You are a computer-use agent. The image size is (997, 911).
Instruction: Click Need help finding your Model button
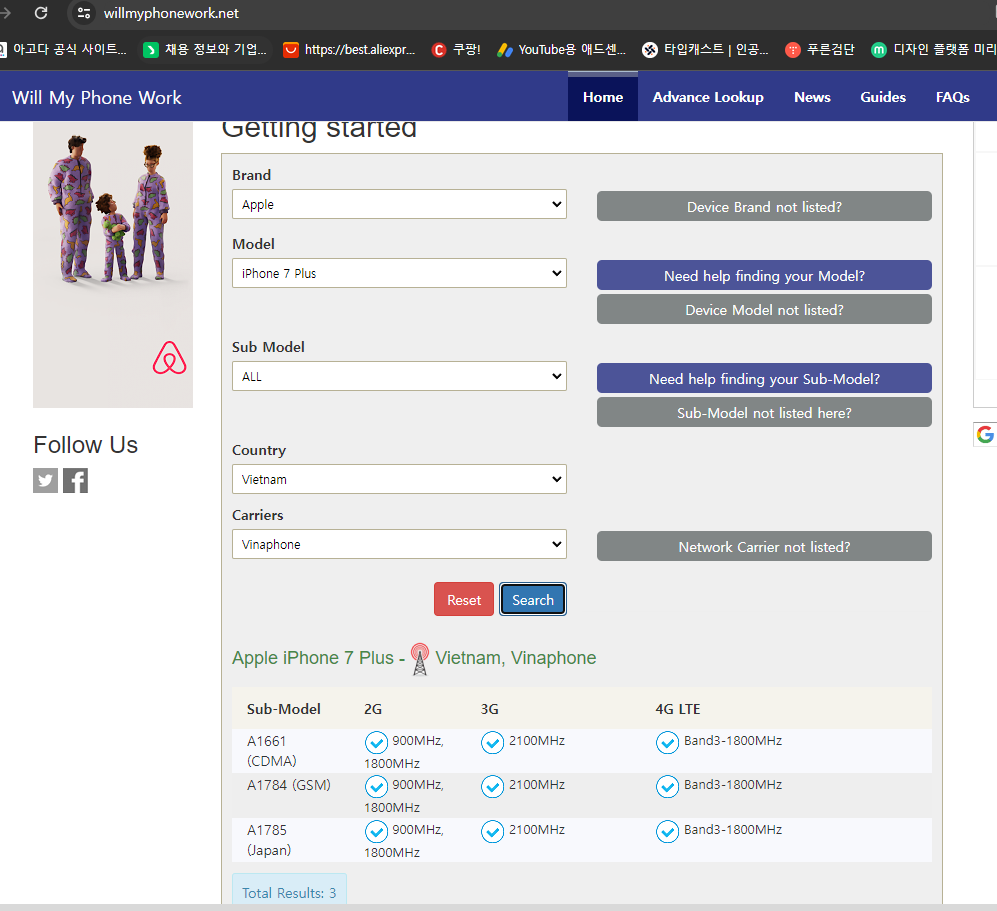pyautogui.click(x=764, y=275)
